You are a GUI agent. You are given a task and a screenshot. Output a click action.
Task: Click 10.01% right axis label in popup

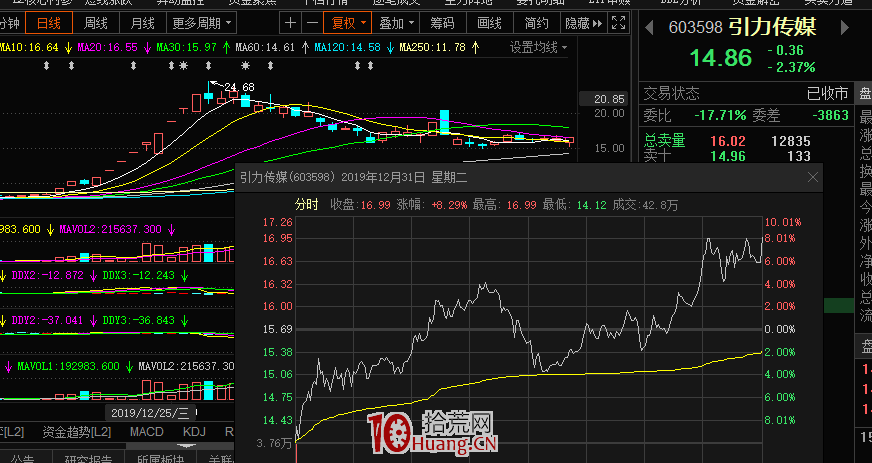(783, 222)
